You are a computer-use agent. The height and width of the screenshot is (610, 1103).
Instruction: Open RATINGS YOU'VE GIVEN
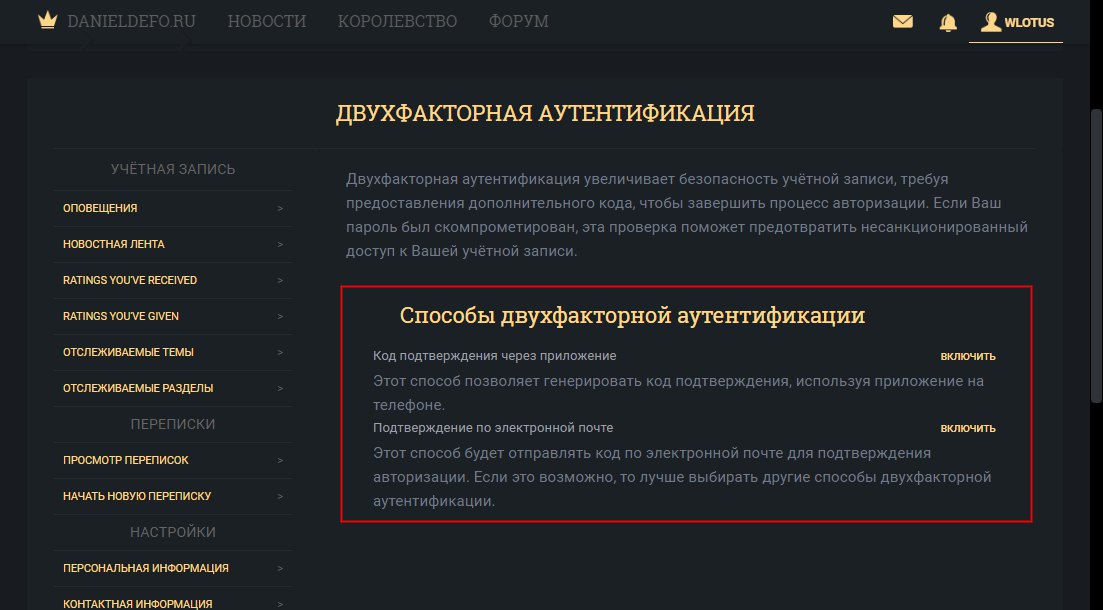[173, 316]
